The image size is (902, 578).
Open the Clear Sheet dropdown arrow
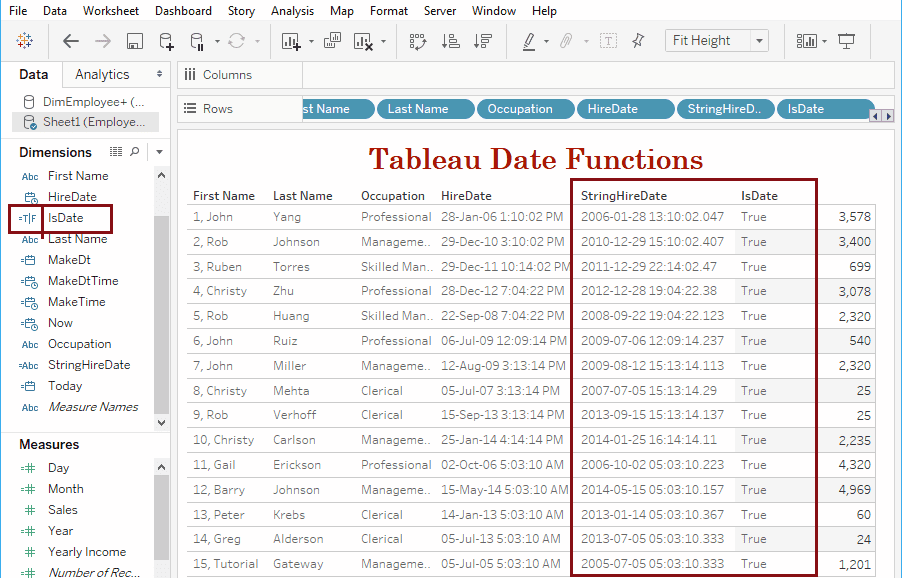click(383, 41)
